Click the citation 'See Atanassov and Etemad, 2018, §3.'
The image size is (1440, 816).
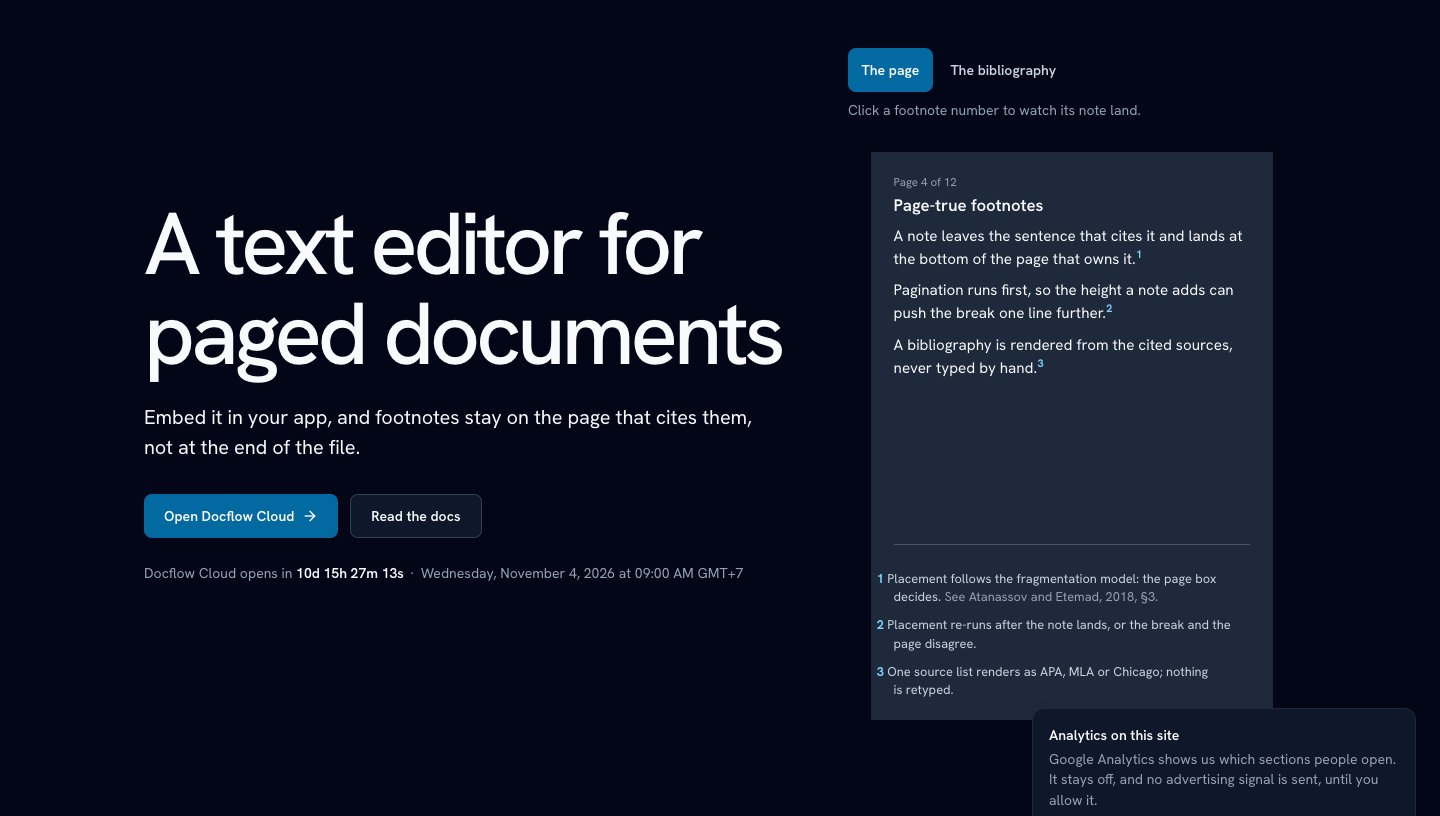tap(1051, 597)
